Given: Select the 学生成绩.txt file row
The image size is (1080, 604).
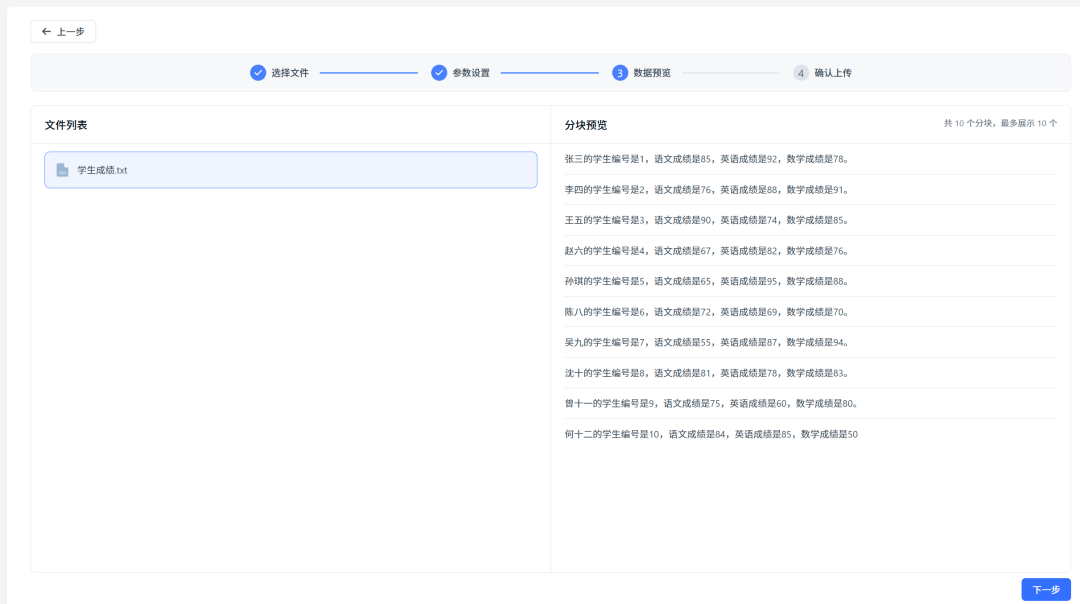Looking at the screenshot, I should 291,170.
